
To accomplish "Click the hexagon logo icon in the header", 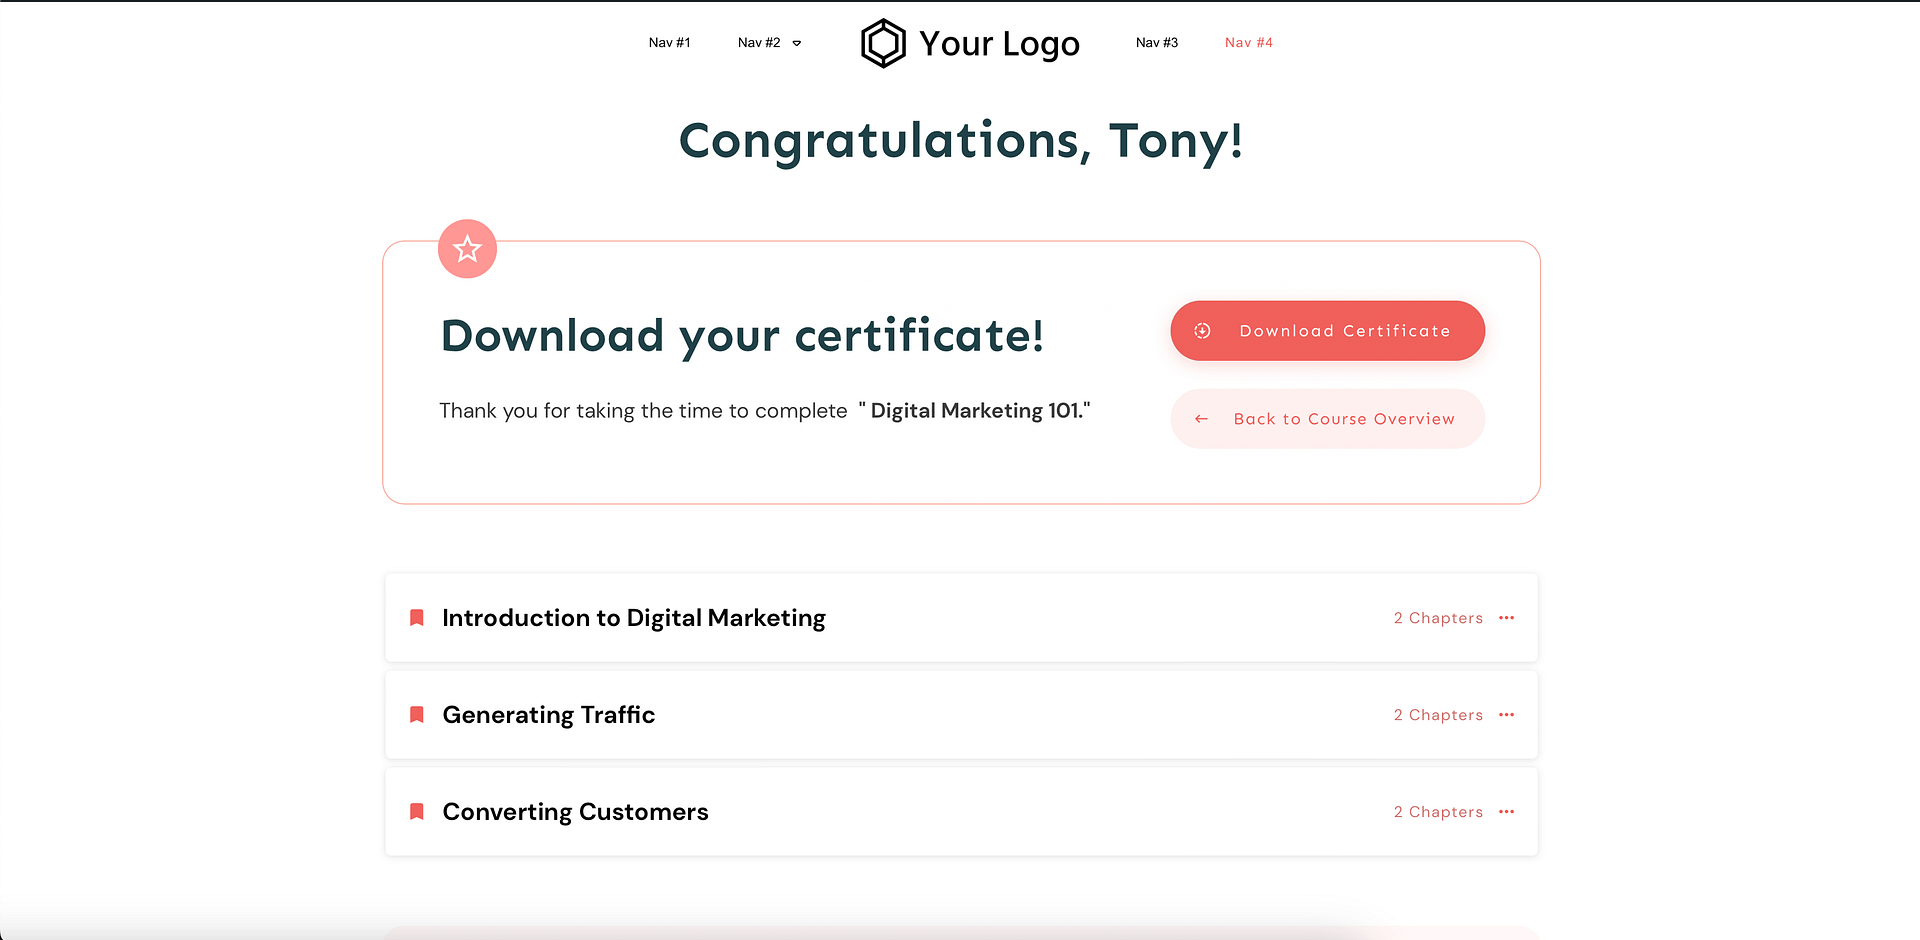I will click(883, 42).
